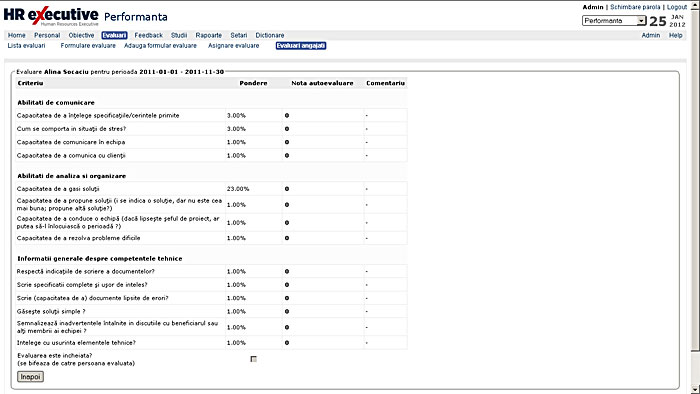Click the Pondere column header
The height and width of the screenshot is (394, 700).
[x=253, y=83]
